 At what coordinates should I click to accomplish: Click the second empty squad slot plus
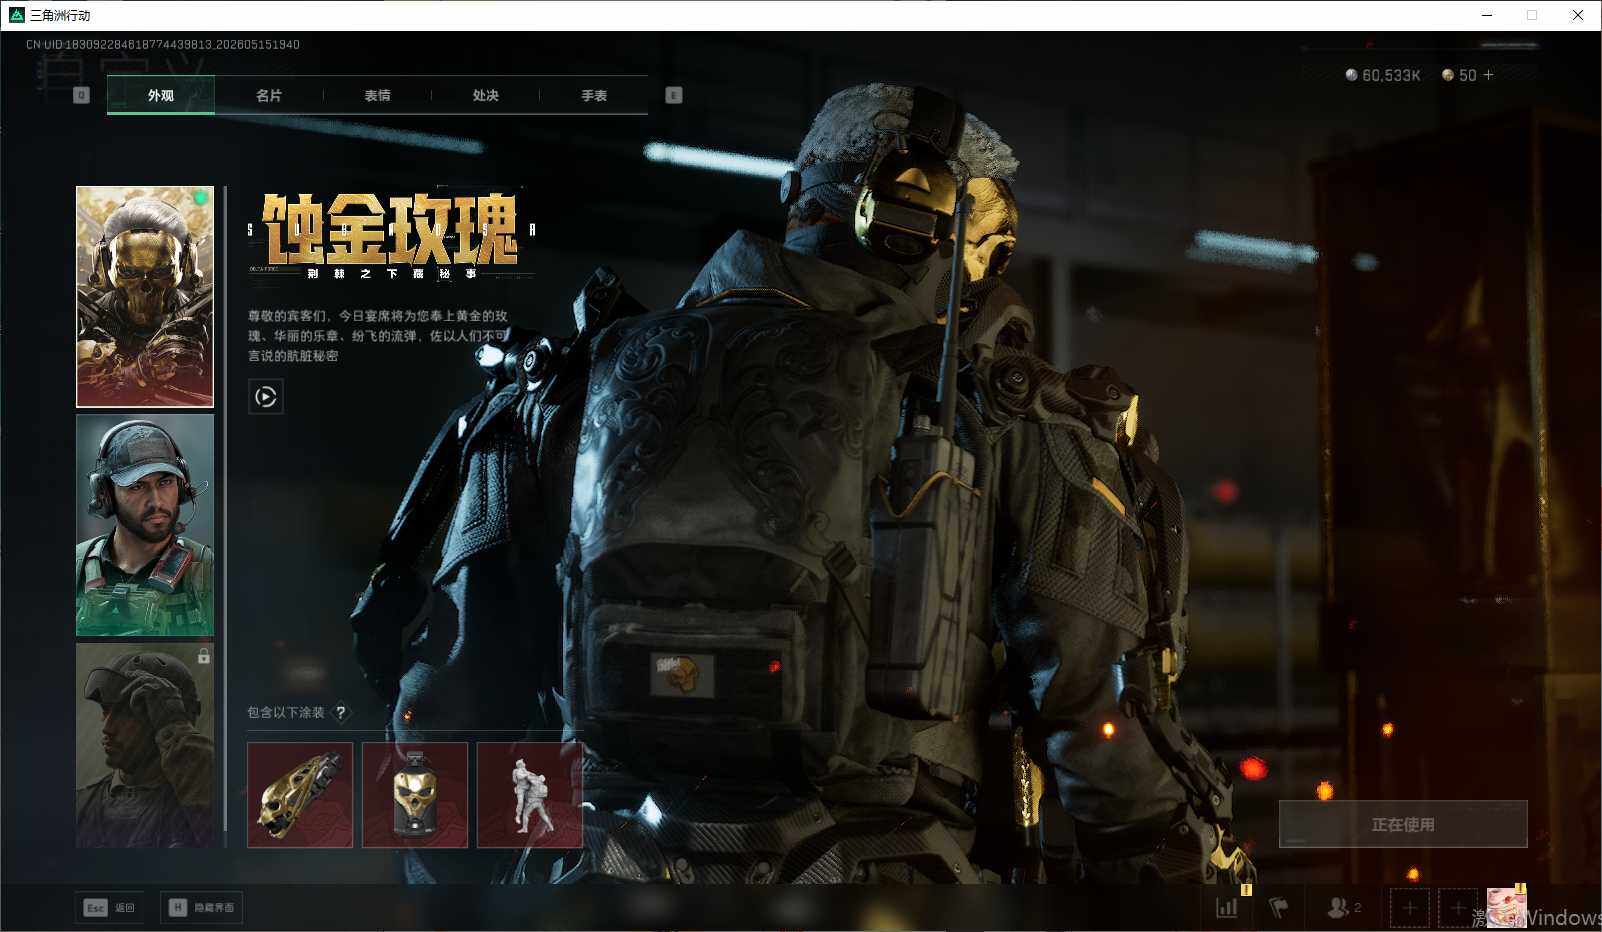pos(1458,908)
